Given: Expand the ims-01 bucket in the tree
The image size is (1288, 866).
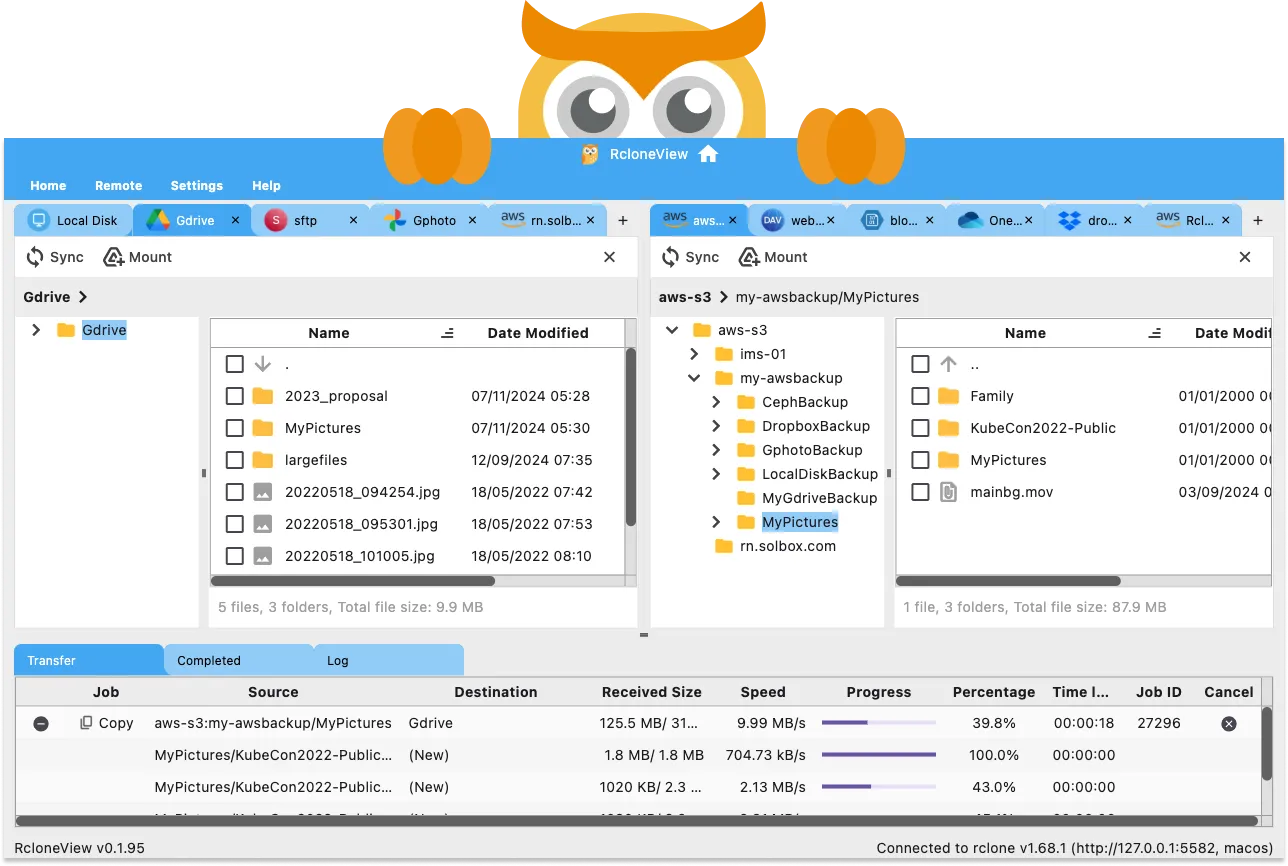Looking at the screenshot, I should click(x=694, y=354).
